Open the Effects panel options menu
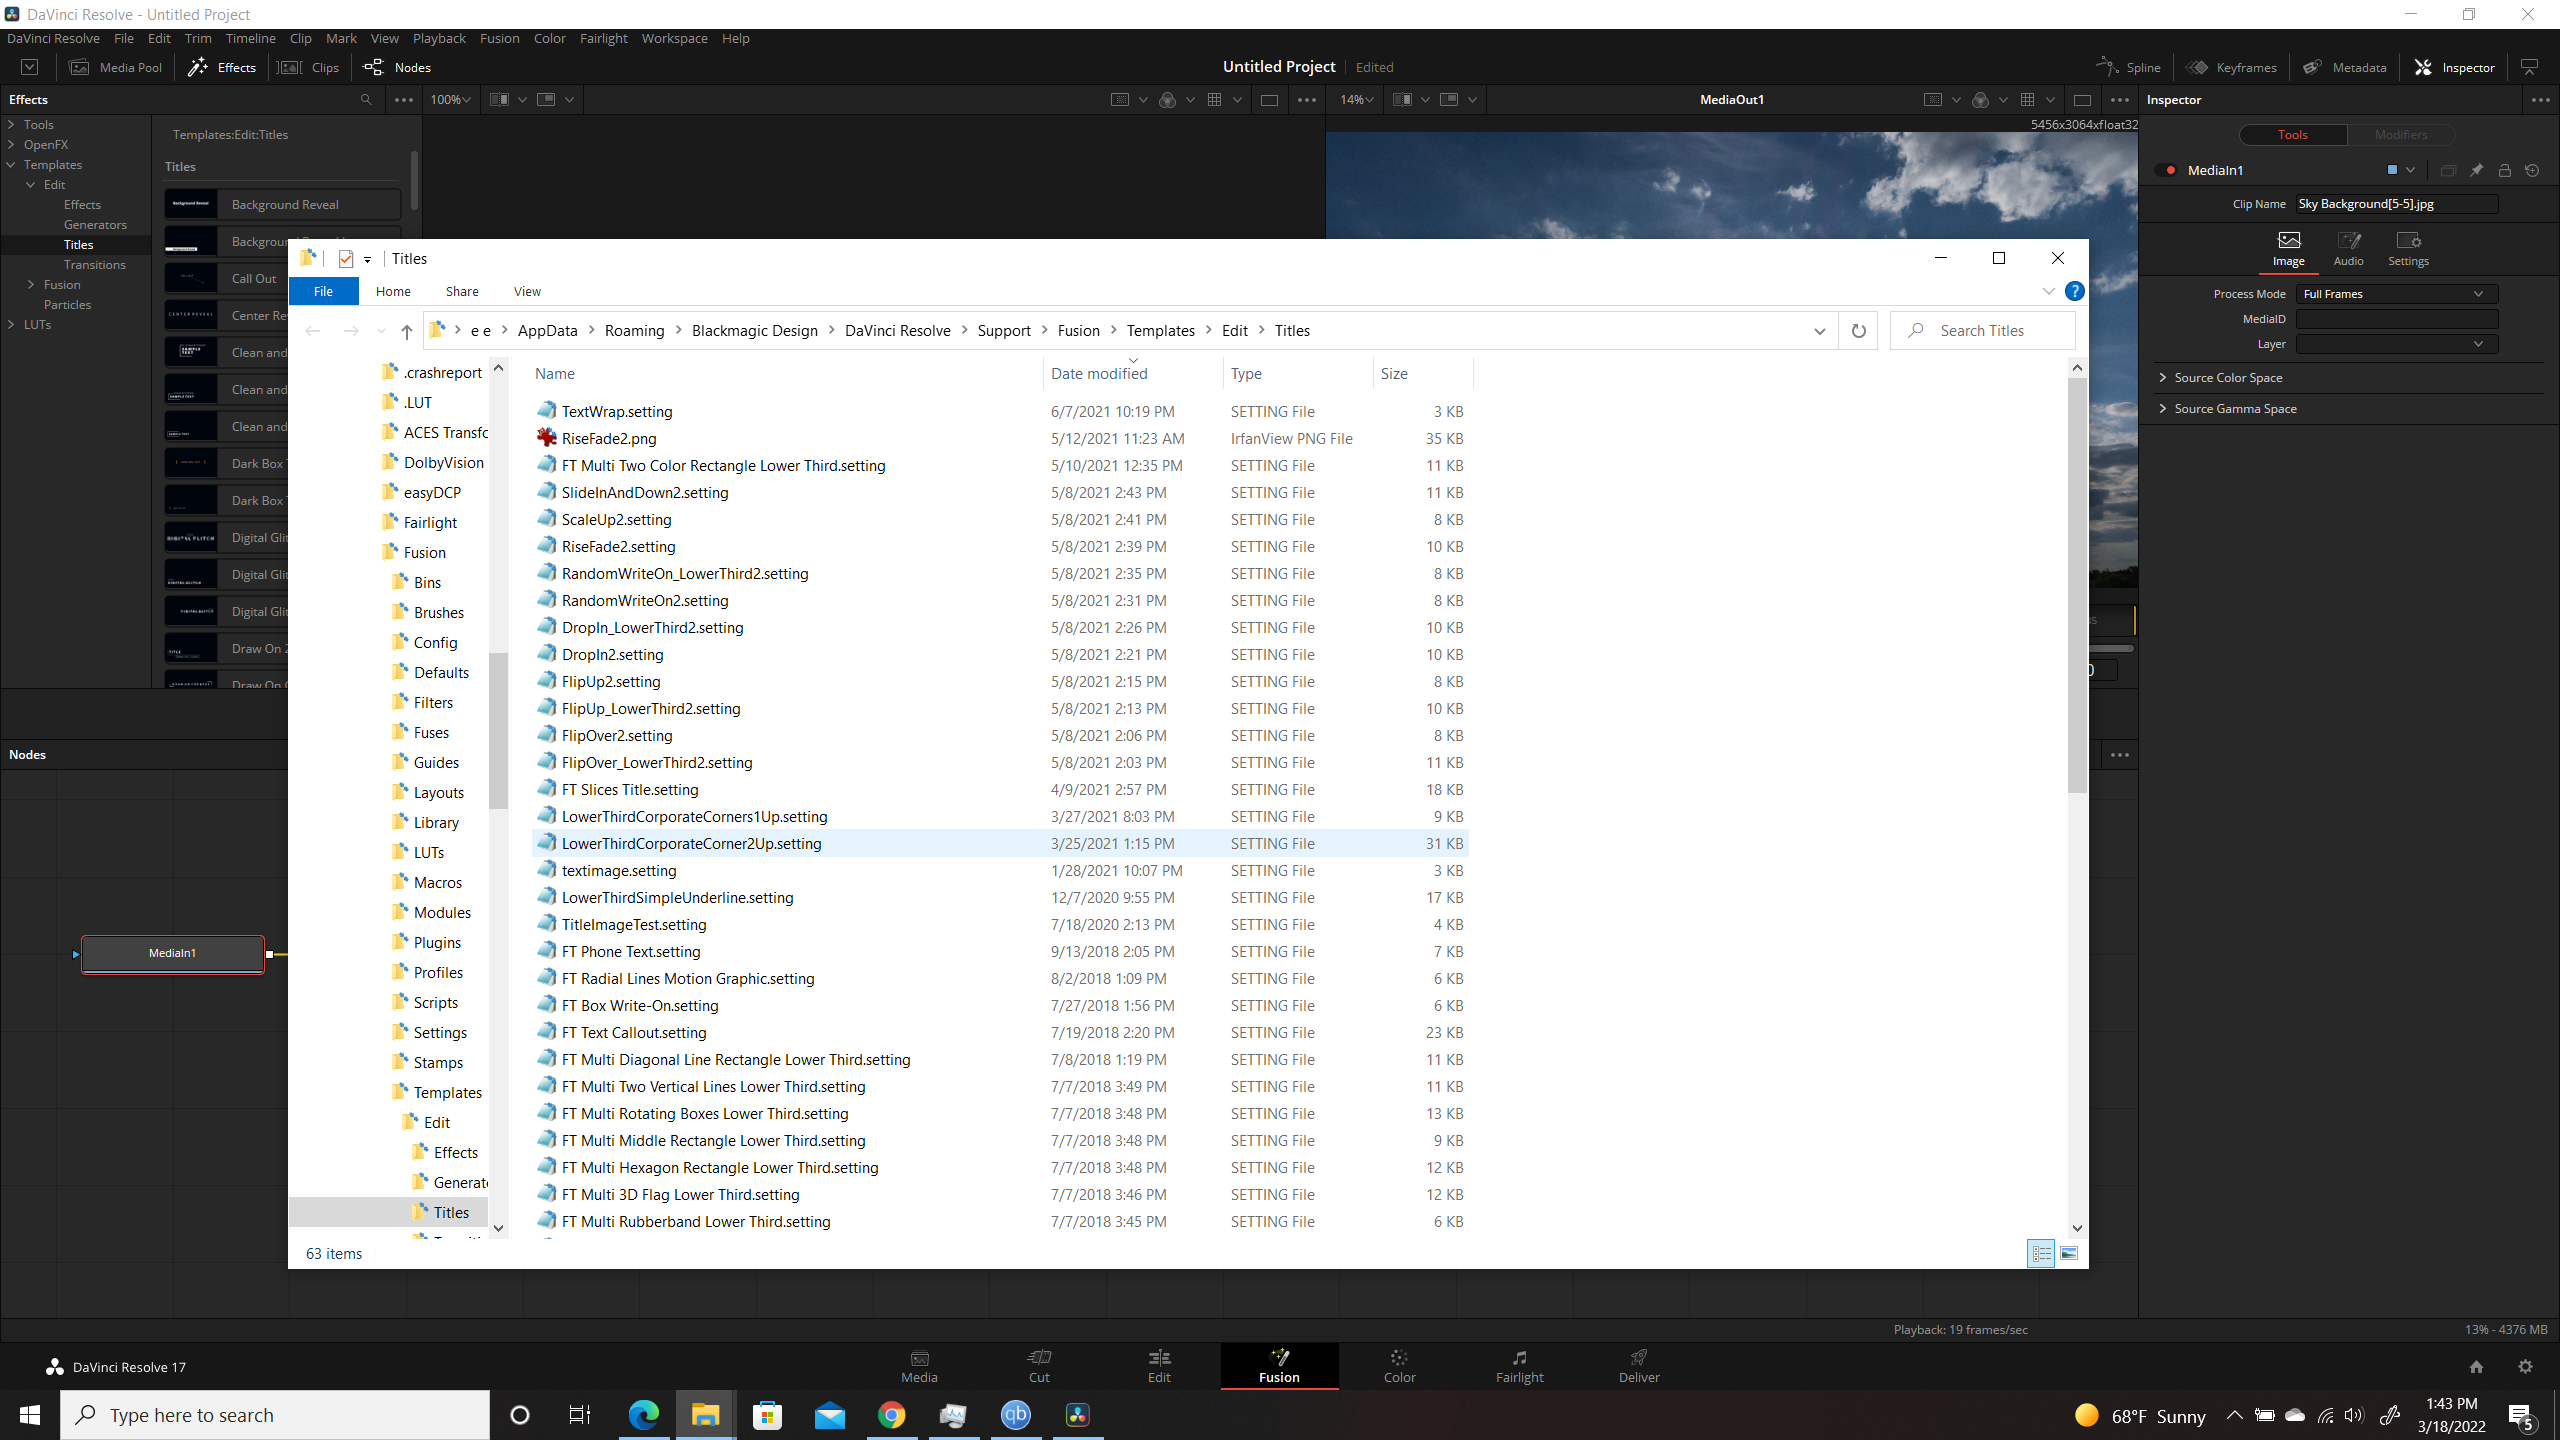 tap(404, 100)
